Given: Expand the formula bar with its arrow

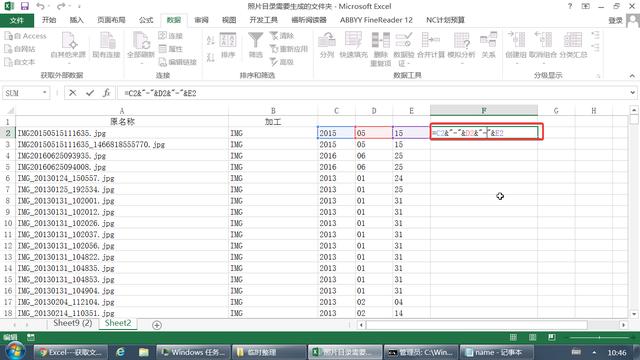Looking at the screenshot, I should pyautogui.click(x=632, y=93).
